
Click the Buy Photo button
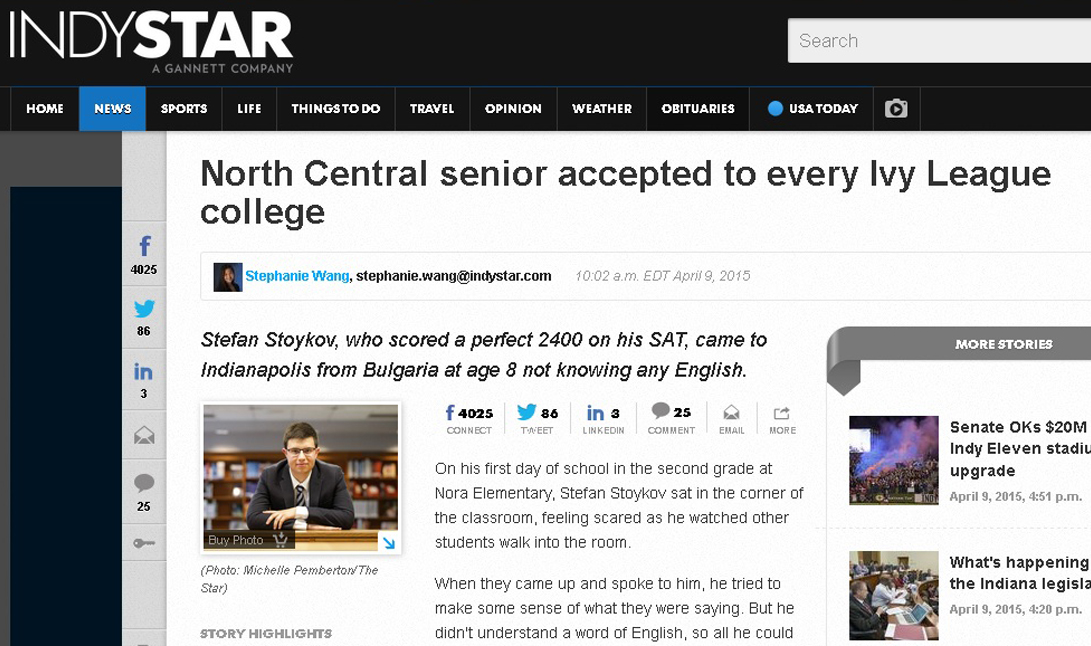[247, 540]
